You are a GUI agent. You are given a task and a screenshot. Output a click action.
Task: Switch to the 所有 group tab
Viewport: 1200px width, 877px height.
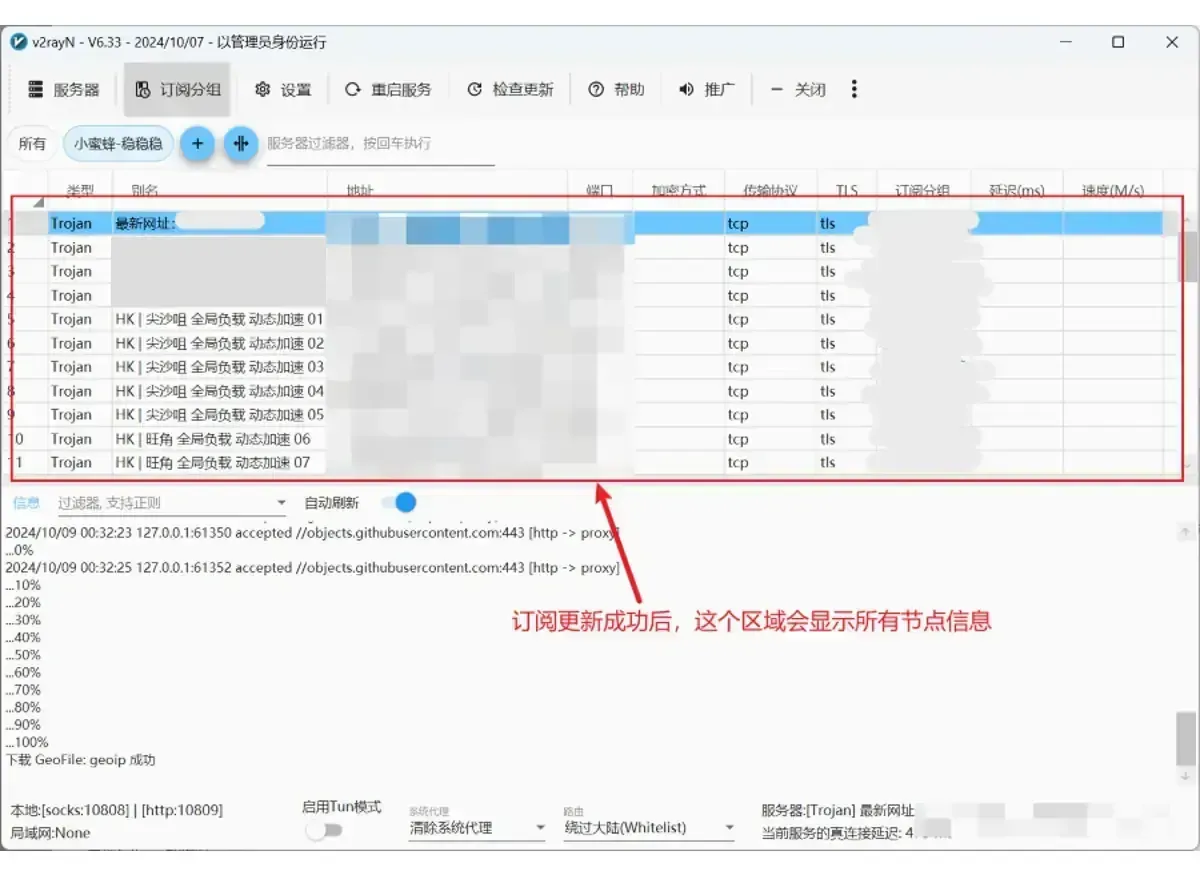32,144
